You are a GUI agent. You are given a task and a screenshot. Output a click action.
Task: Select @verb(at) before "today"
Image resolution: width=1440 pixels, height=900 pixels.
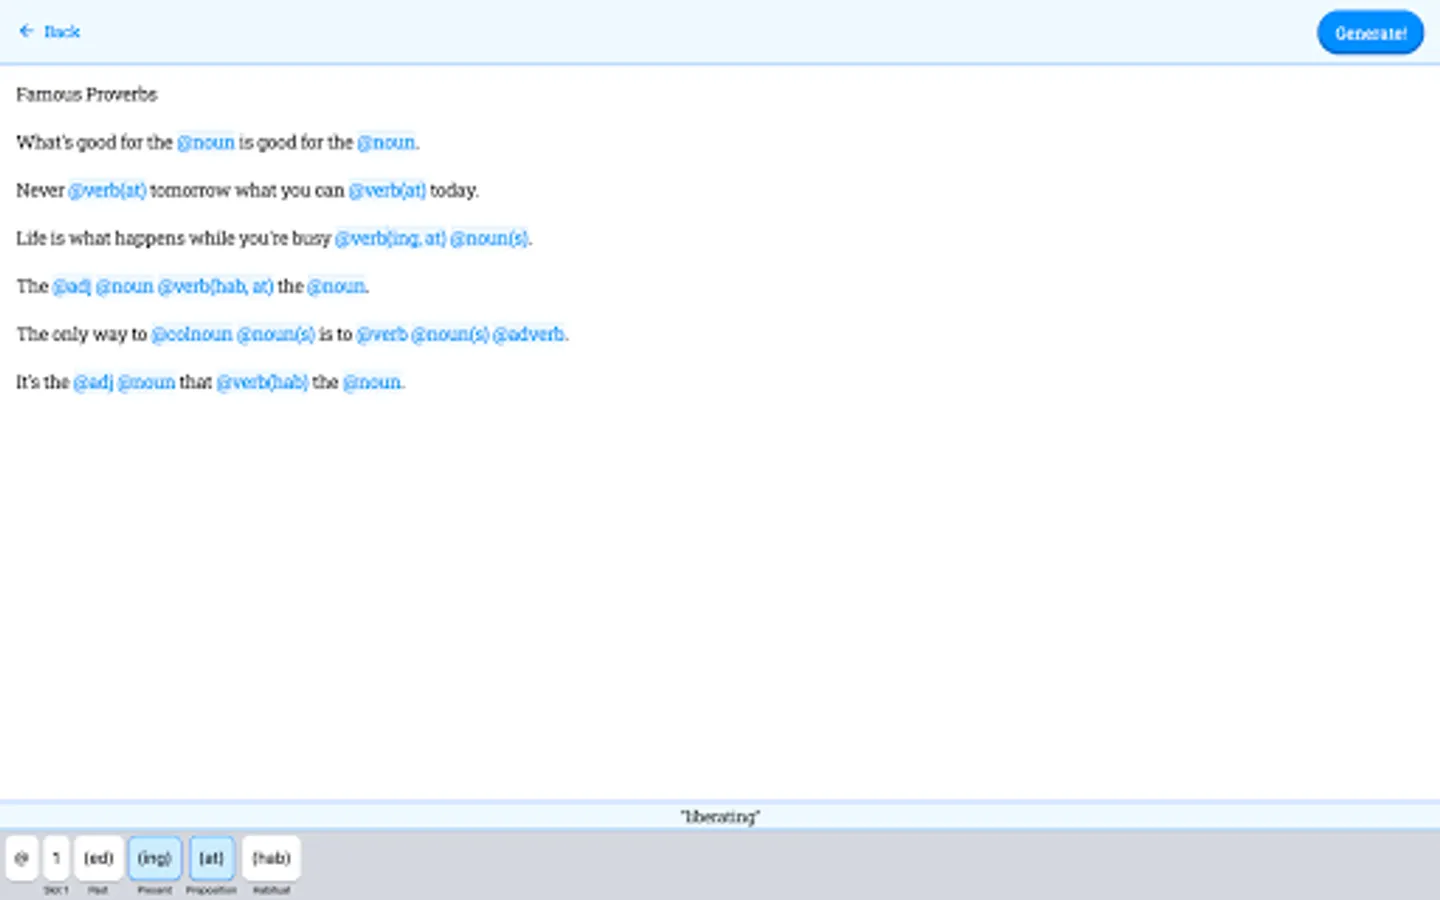tap(387, 190)
